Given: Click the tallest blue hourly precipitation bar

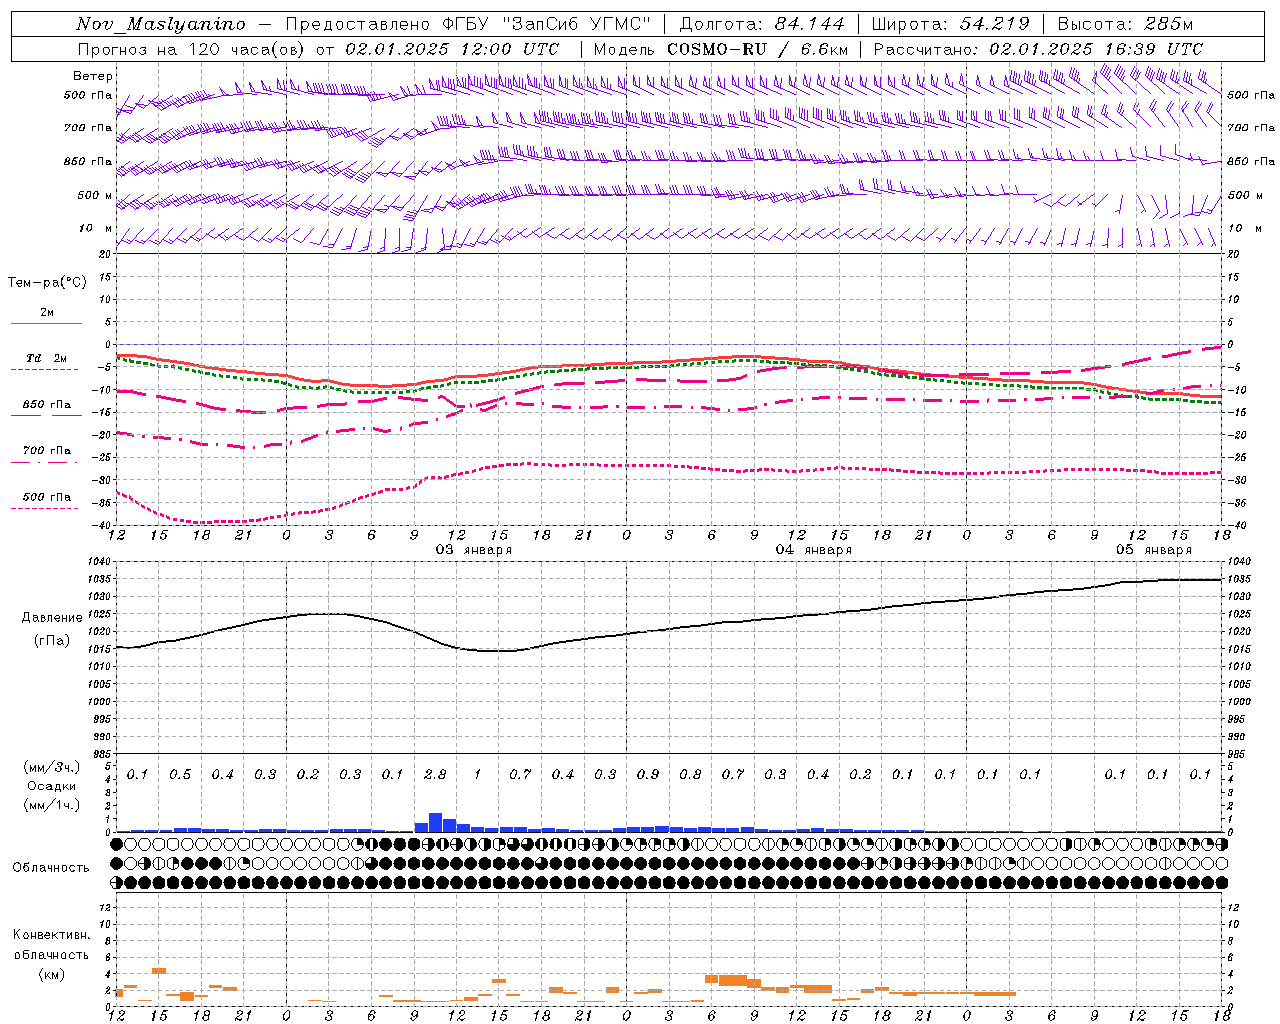Looking at the screenshot, I should pyautogui.click(x=435, y=822).
